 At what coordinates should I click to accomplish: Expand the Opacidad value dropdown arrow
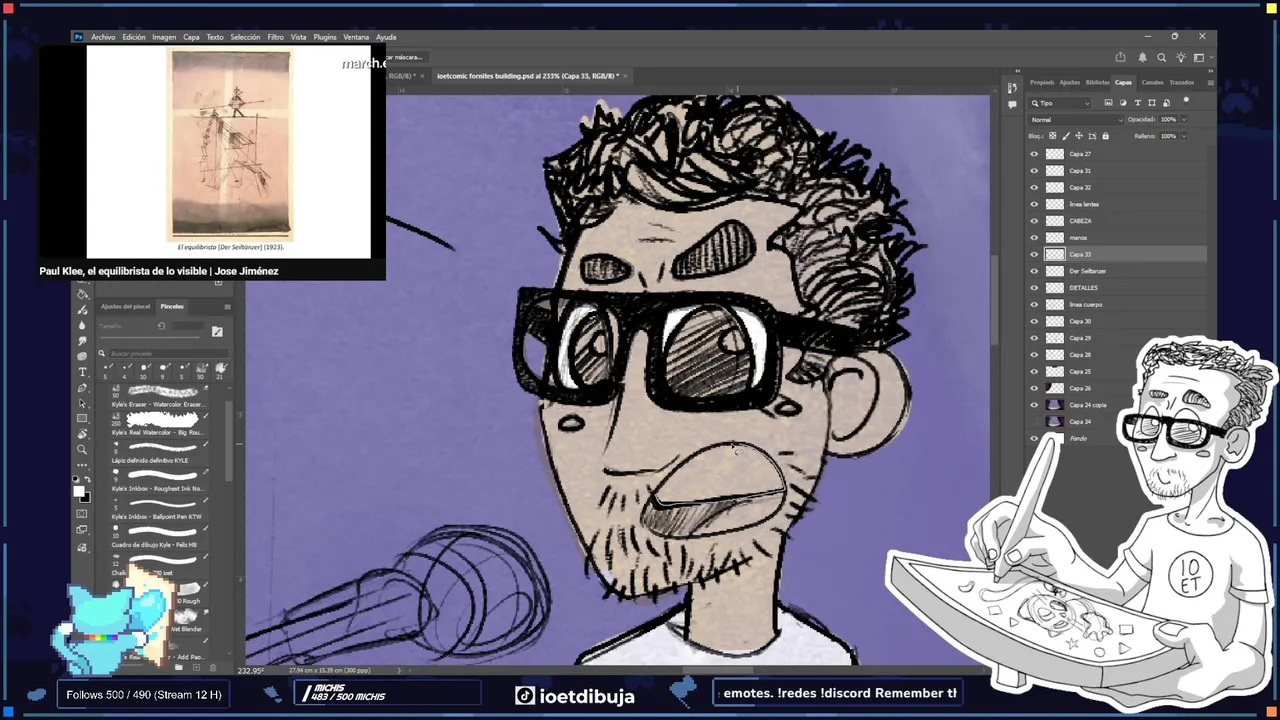(x=1184, y=120)
